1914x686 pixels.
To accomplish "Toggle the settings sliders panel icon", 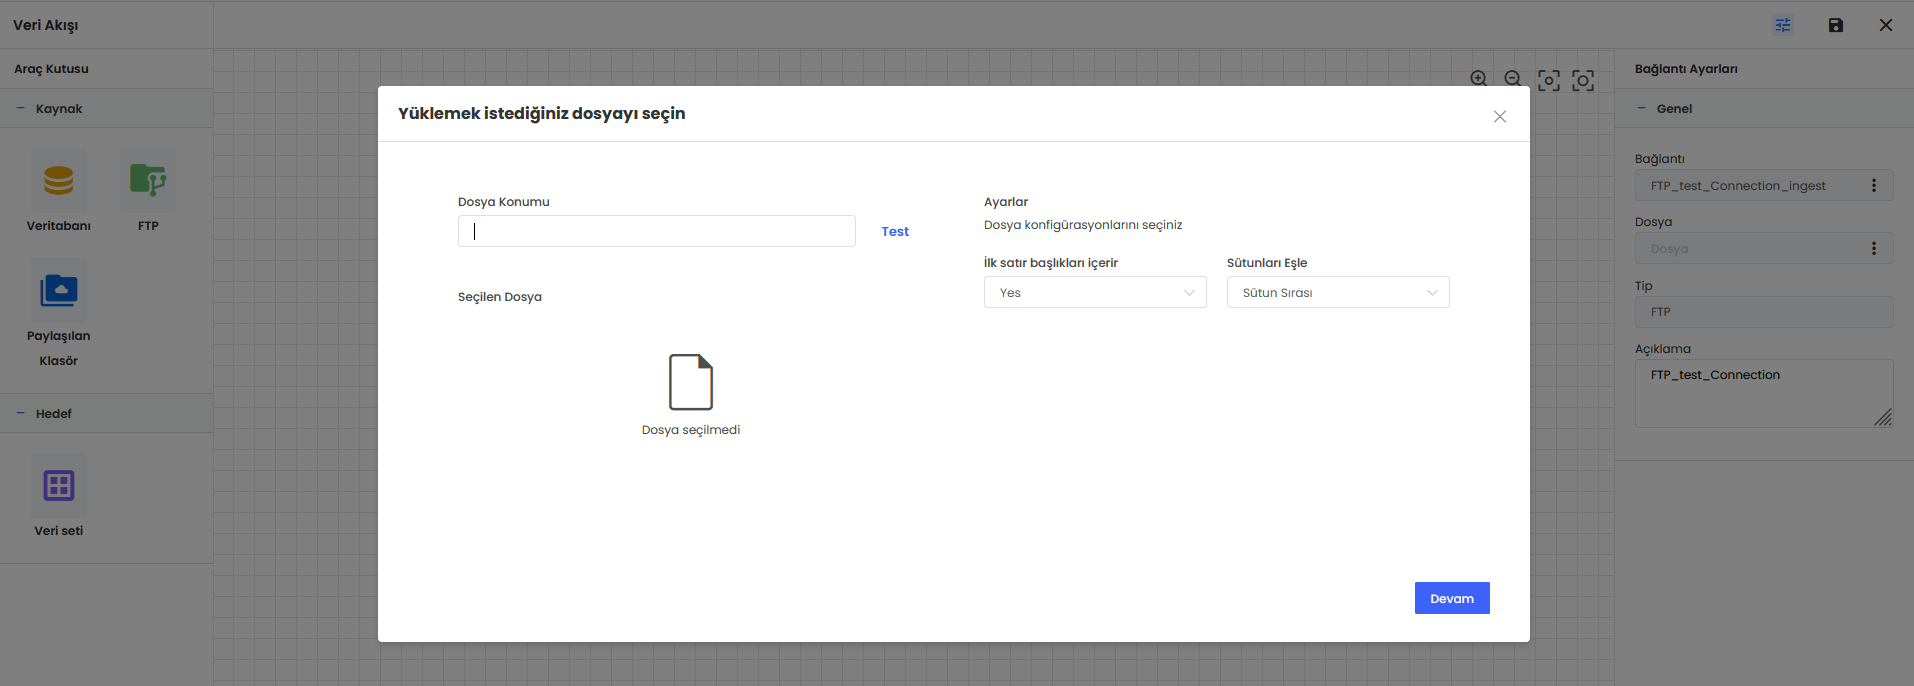I will 1783,25.
